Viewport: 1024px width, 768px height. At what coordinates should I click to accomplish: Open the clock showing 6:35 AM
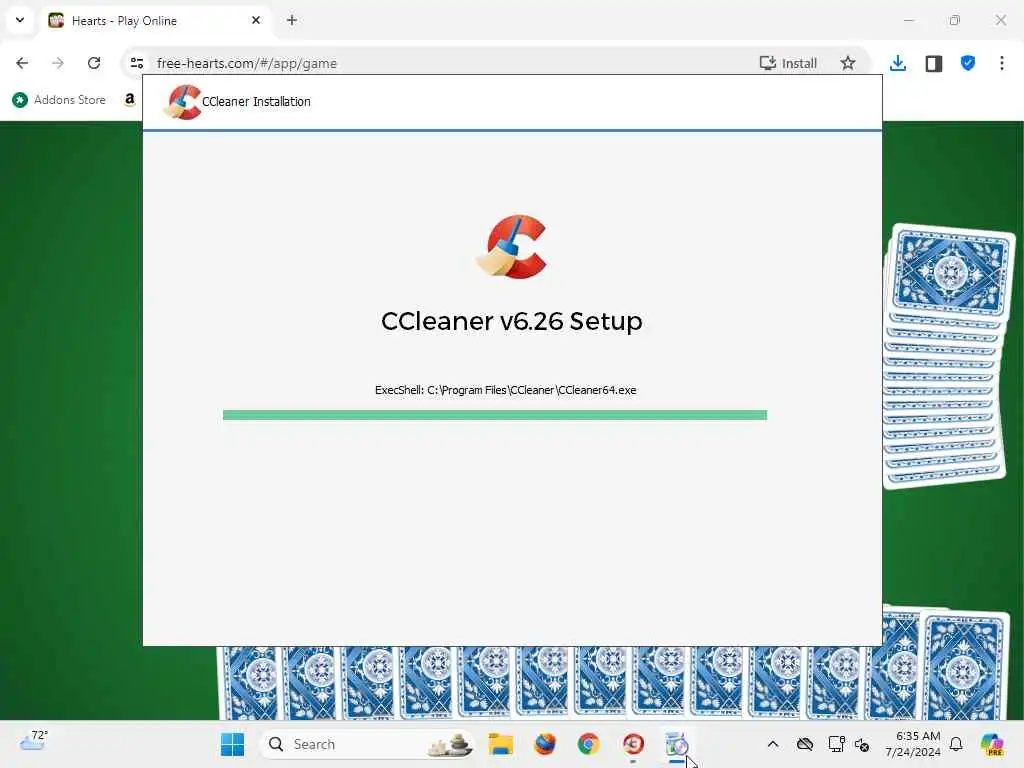[912, 744]
